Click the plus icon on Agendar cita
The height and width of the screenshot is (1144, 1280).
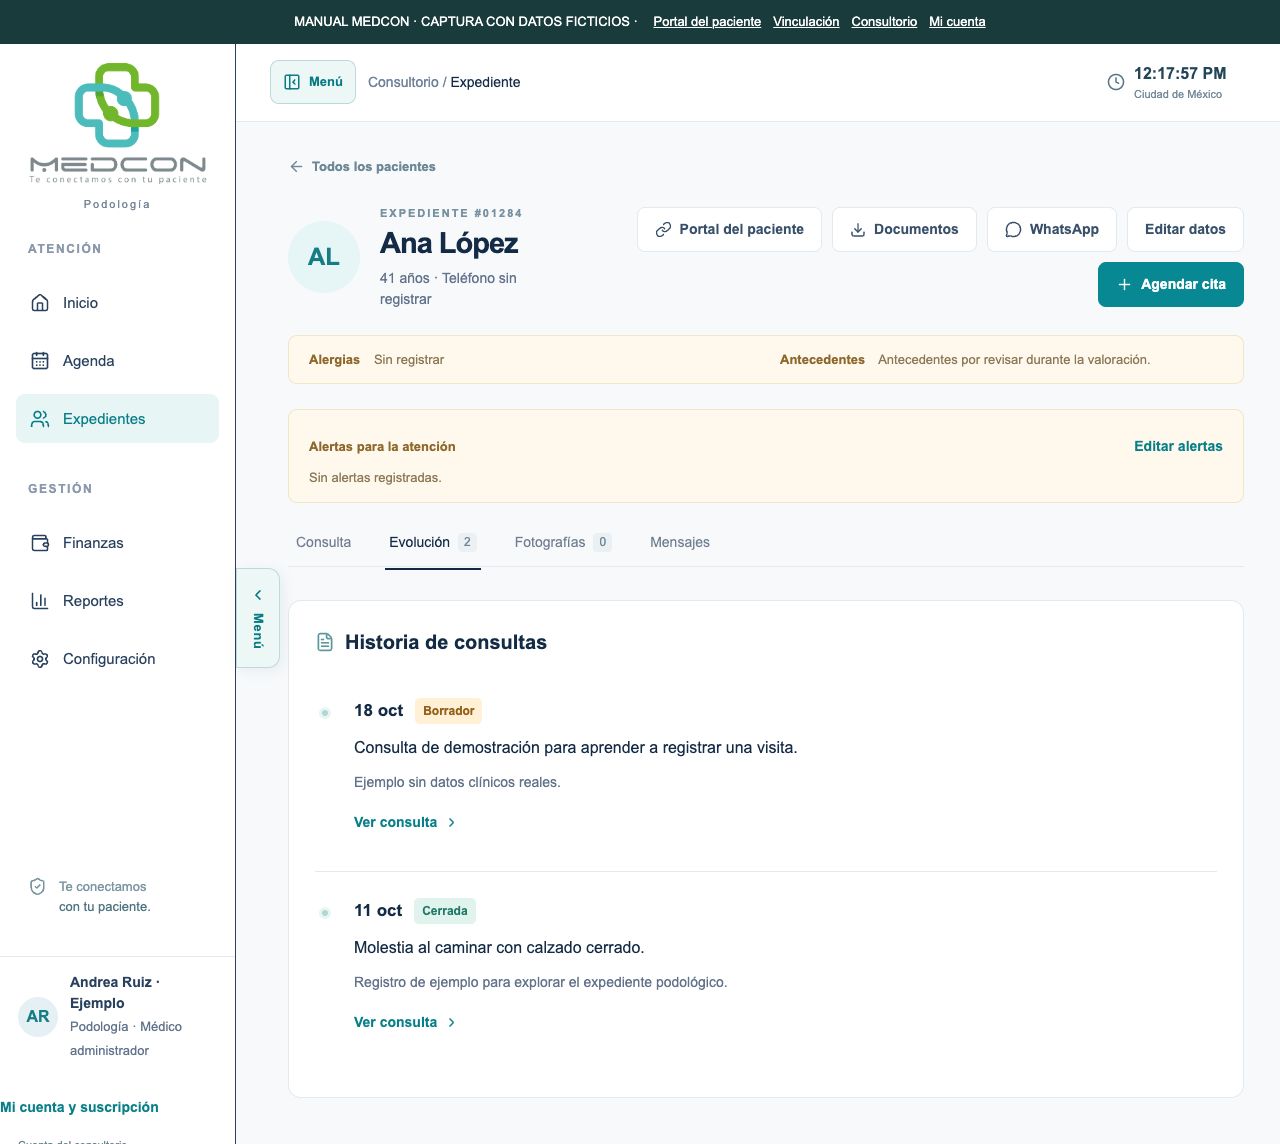coord(1124,285)
